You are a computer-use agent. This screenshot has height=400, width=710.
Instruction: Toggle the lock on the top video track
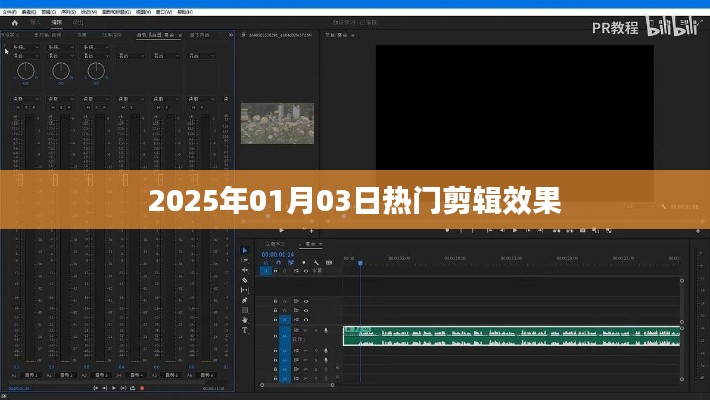[275, 301]
